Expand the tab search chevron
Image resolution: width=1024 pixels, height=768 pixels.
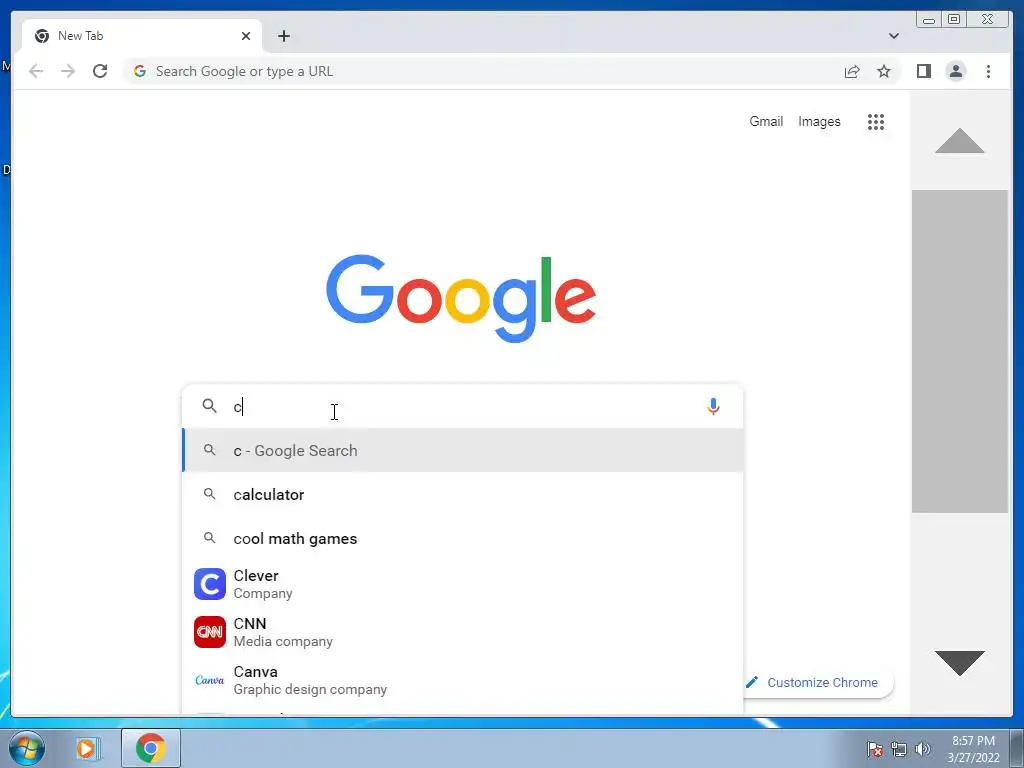893,36
